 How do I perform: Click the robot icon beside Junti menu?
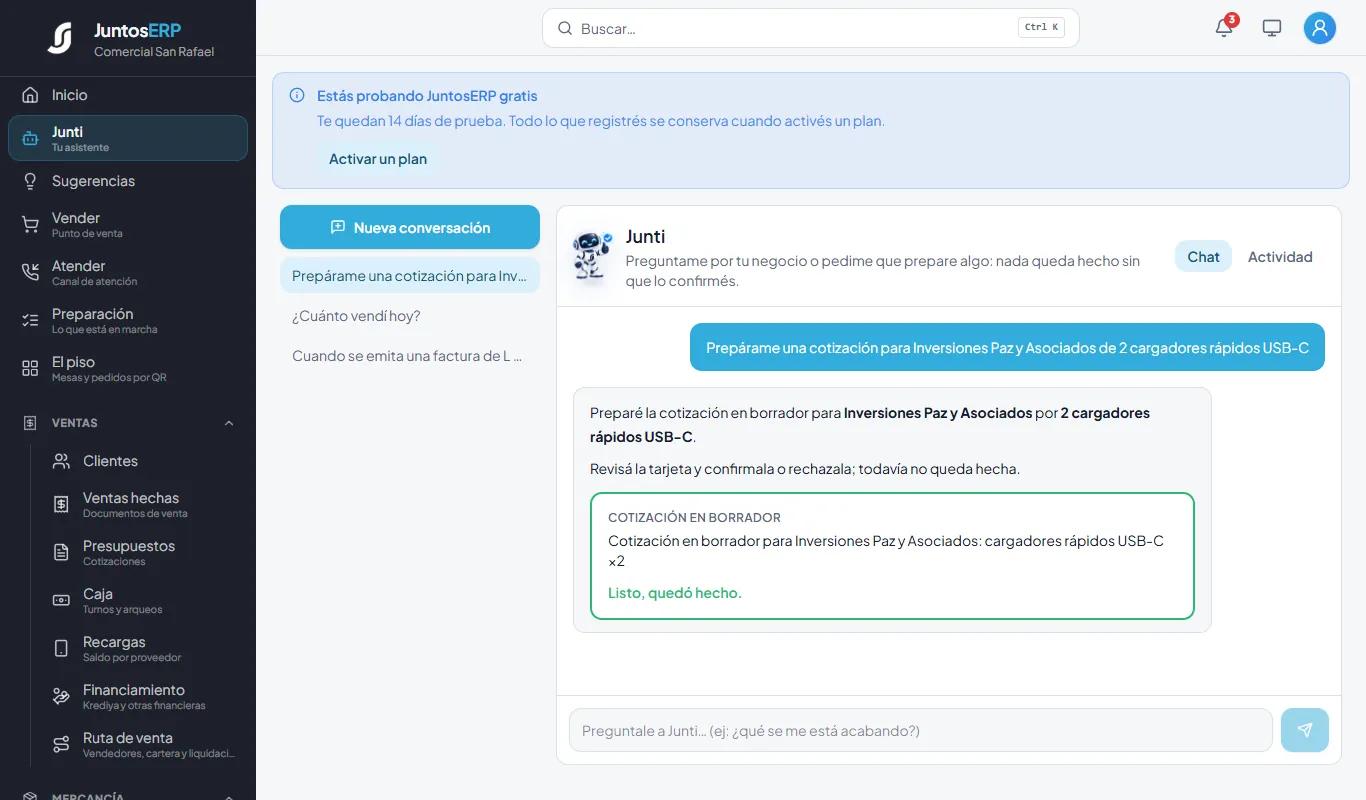30,138
